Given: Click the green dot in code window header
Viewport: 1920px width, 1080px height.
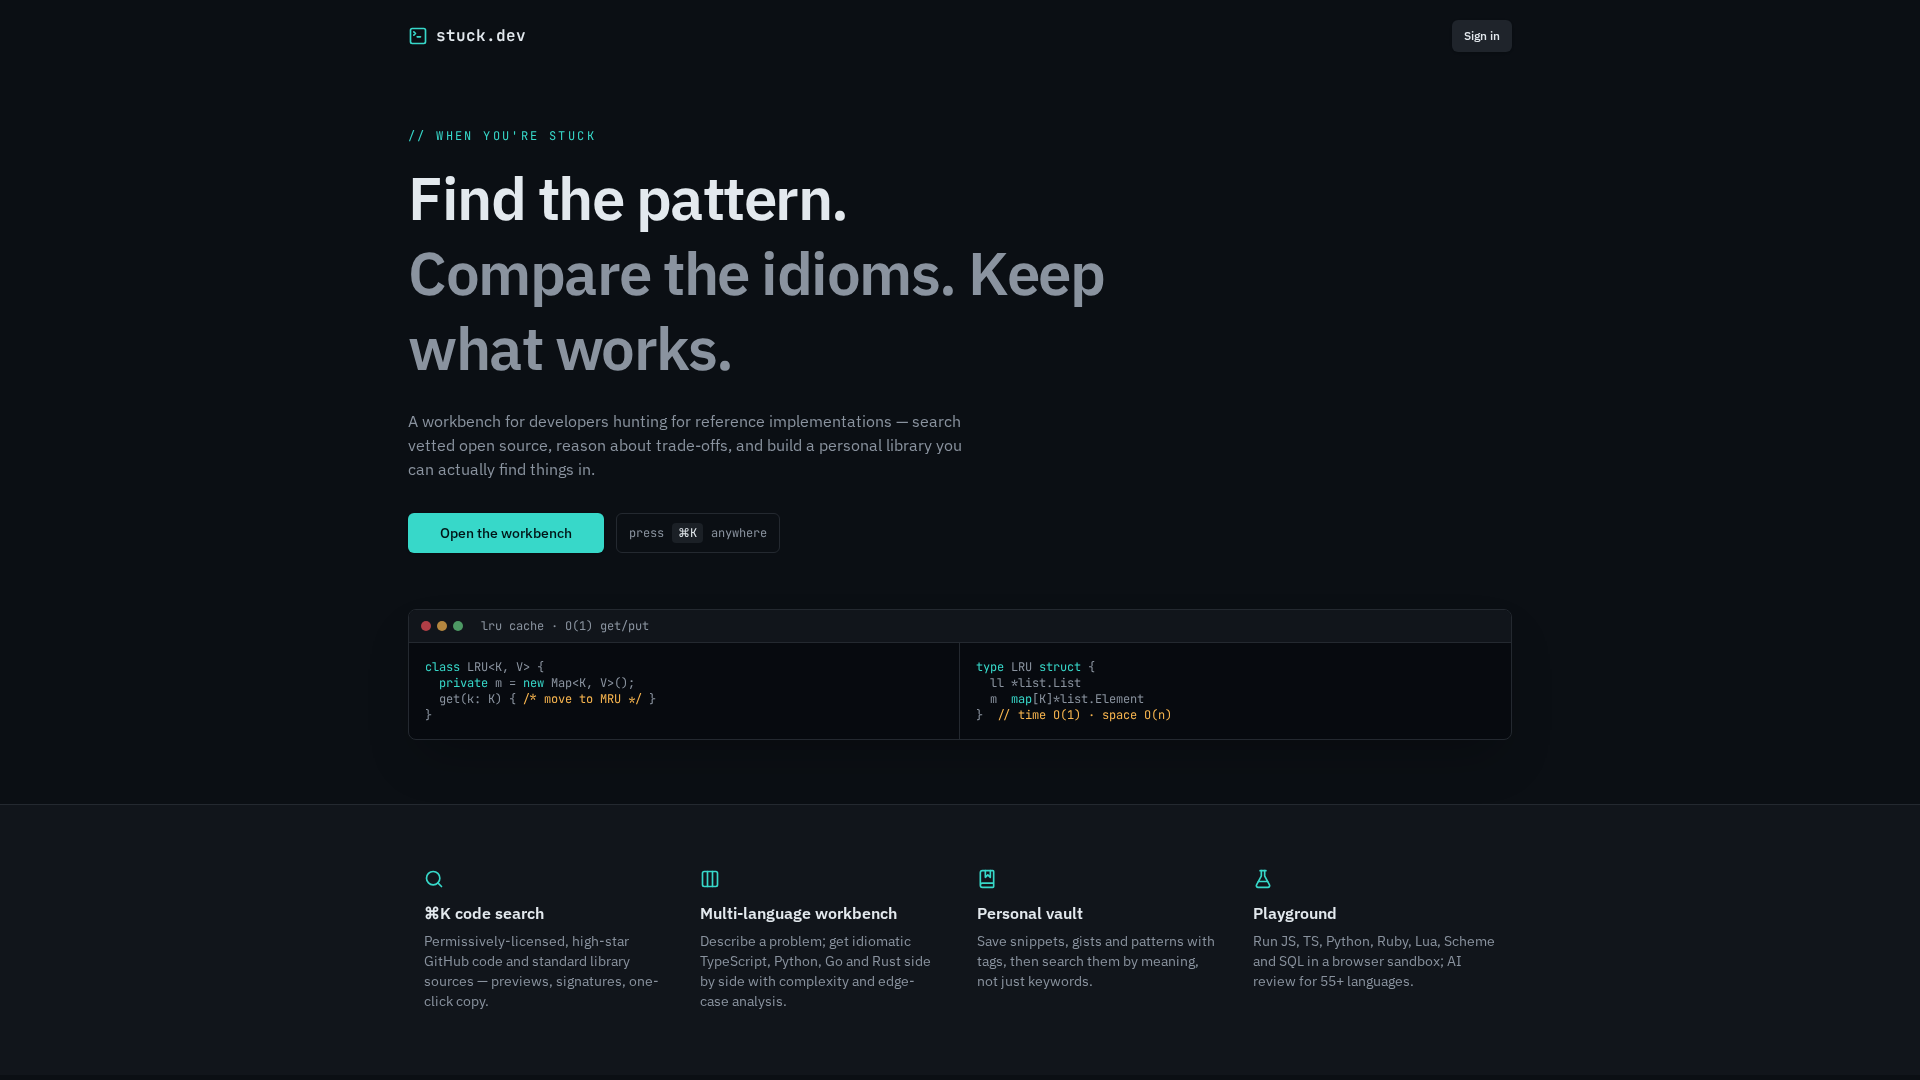Looking at the screenshot, I should tap(458, 626).
